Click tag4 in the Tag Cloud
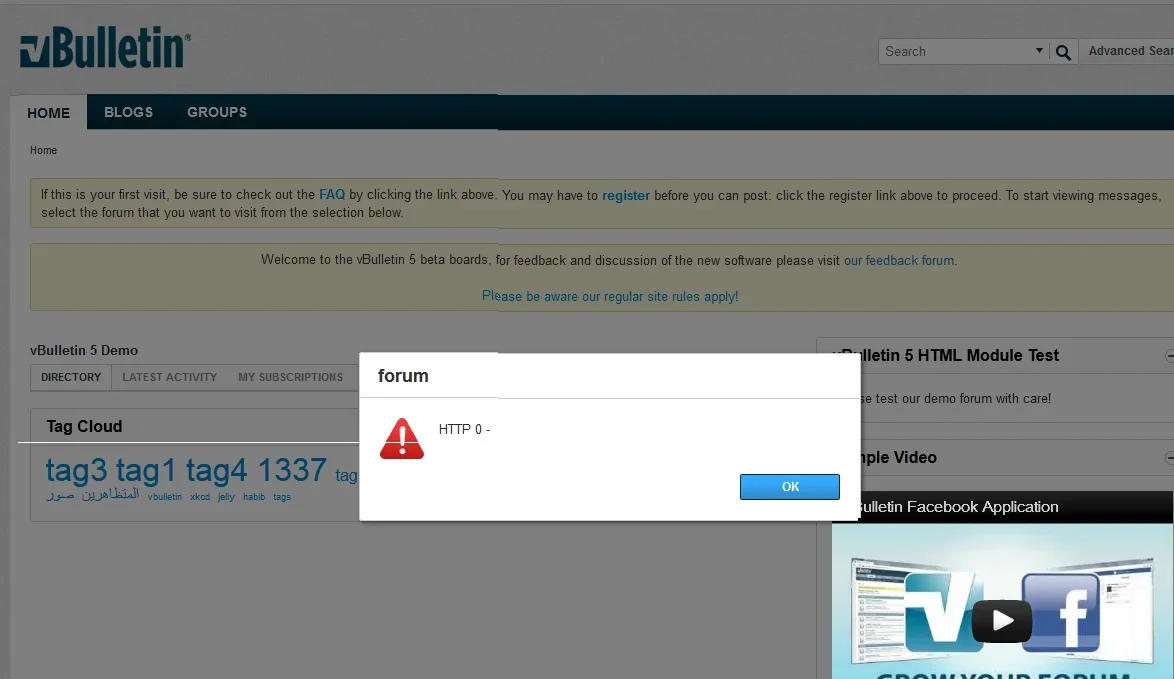Image resolution: width=1174 pixels, height=679 pixels. point(216,471)
